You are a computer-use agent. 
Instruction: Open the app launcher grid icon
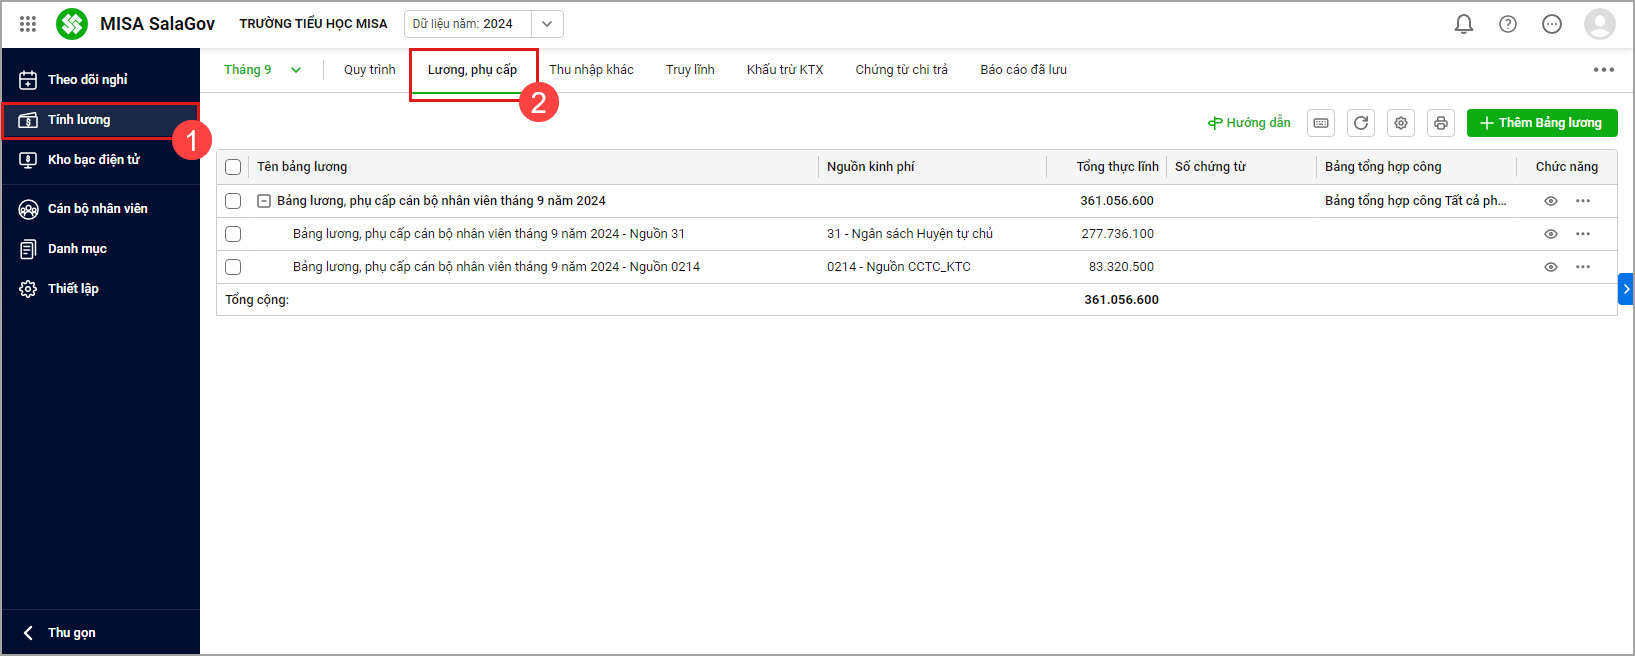28,24
